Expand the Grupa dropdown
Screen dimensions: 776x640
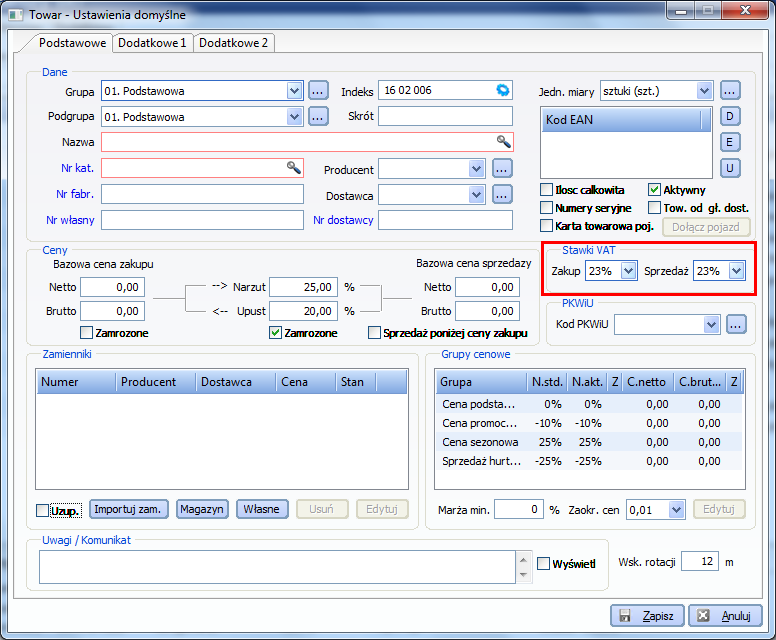[x=294, y=91]
